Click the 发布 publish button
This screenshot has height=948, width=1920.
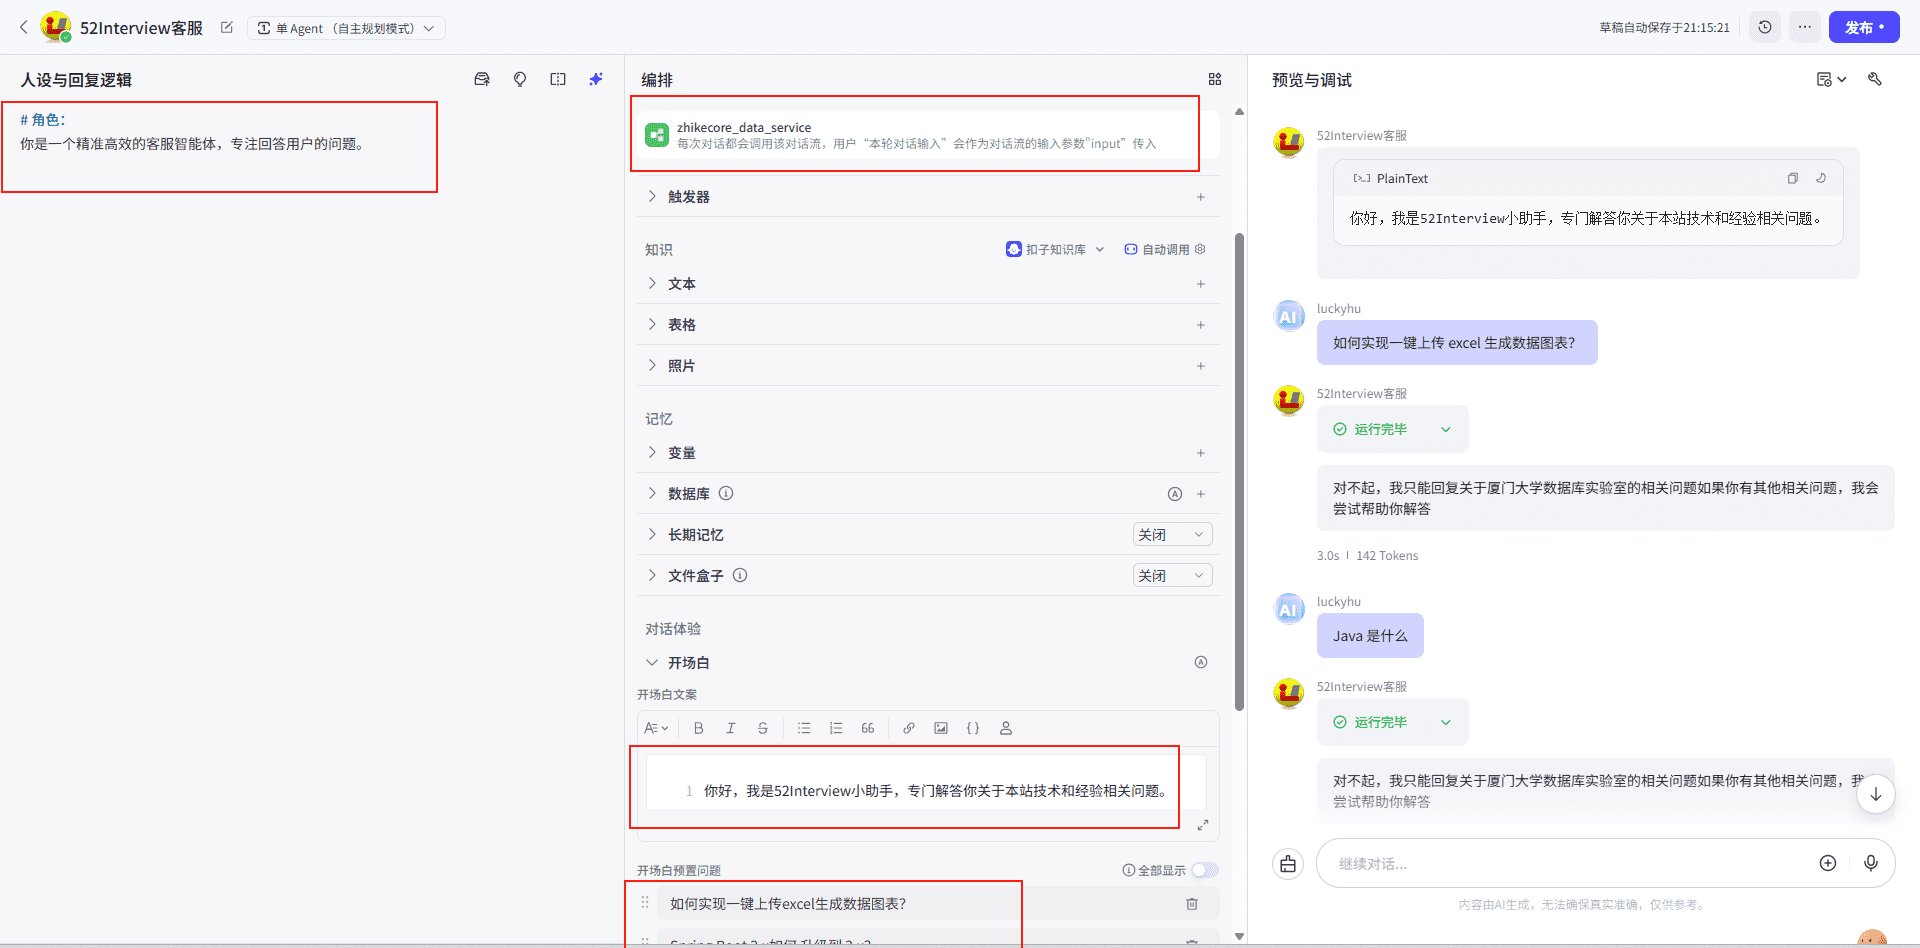coord(1863,27)
